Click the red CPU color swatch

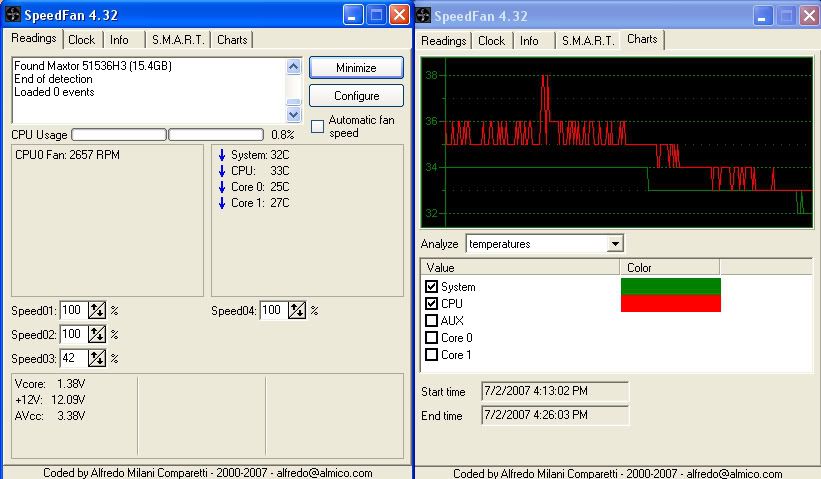[671, 303]
